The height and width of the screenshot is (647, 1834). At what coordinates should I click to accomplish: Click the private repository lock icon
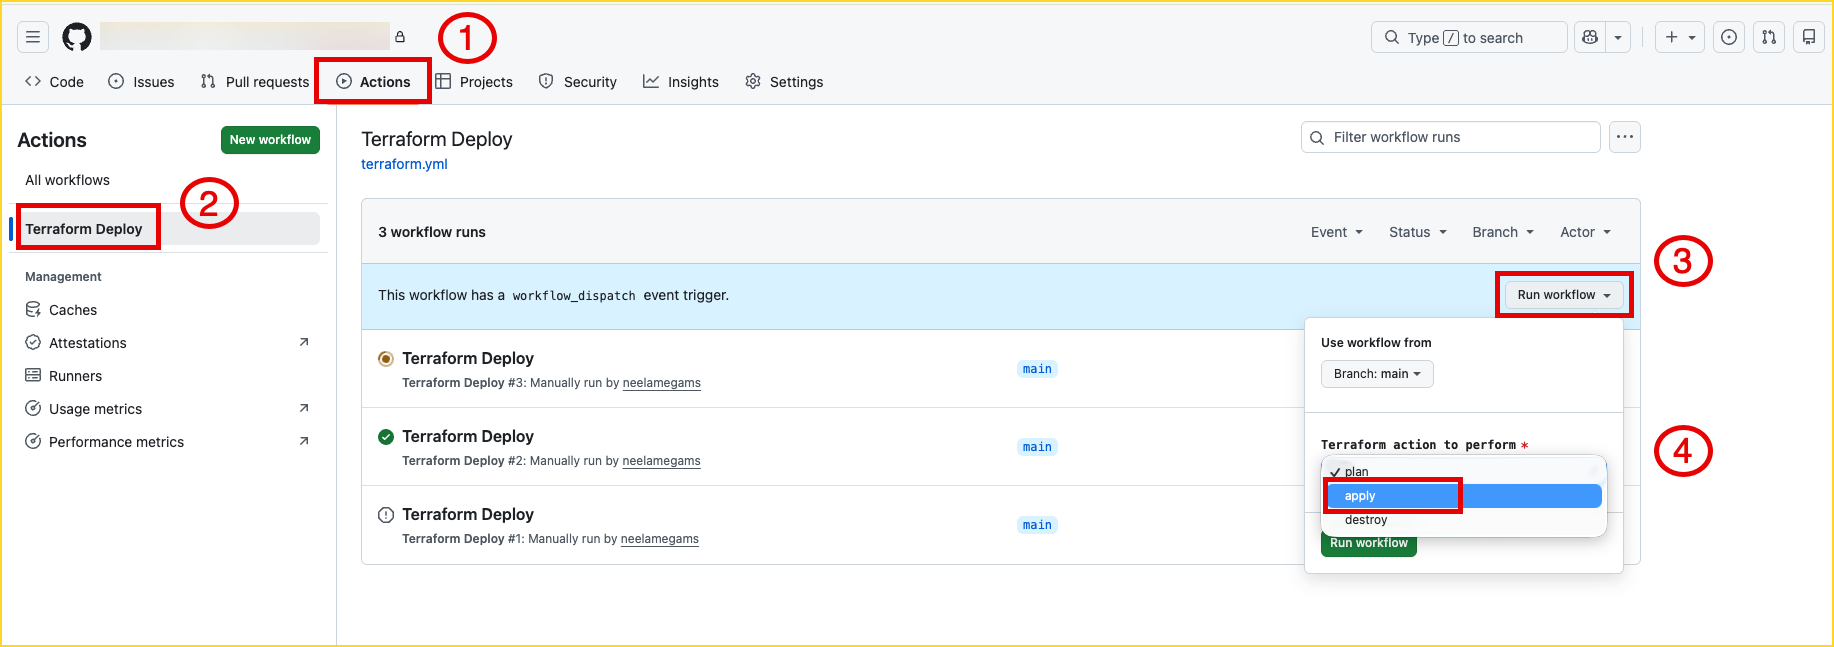(400, 37)
